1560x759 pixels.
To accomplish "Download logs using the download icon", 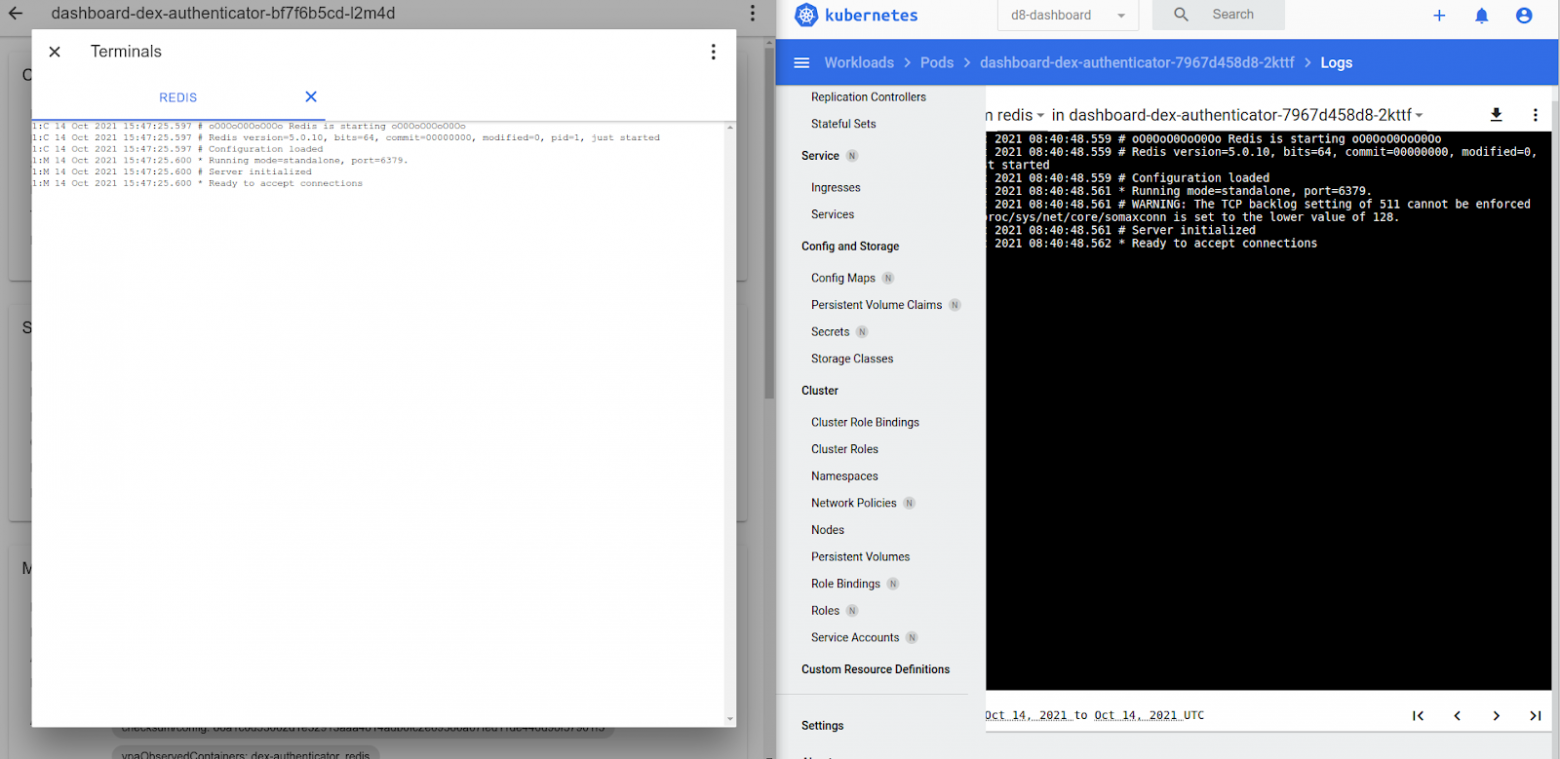I will [x=1496, y=115].
